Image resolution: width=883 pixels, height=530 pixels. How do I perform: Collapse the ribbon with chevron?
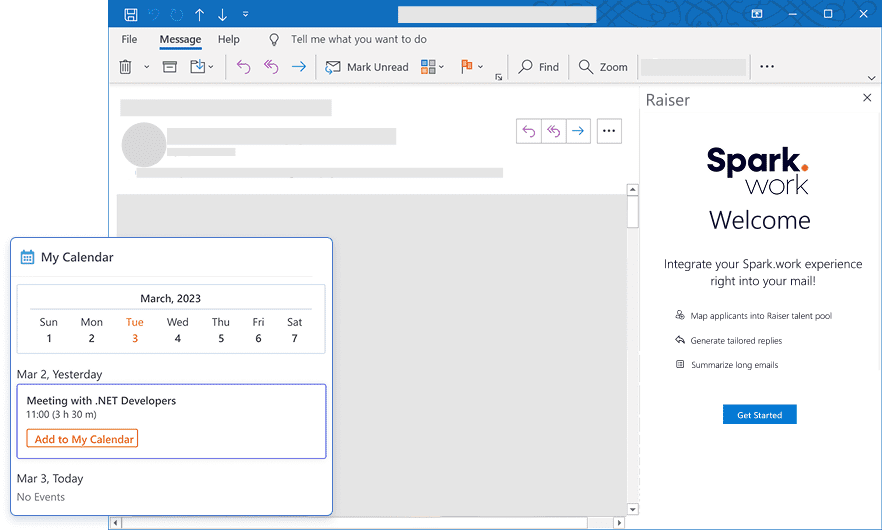click(x=871, y=78)
